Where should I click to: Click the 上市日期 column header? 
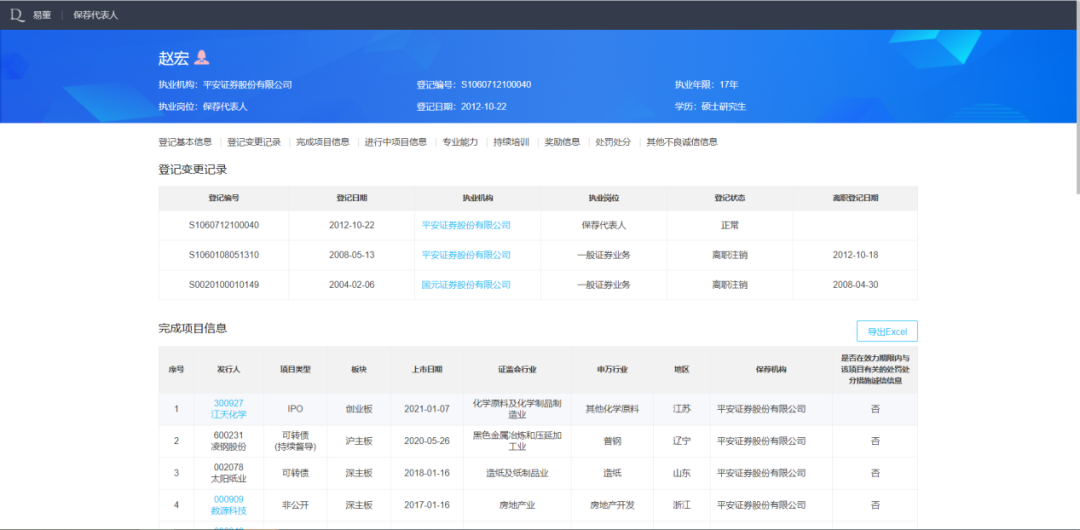coord(427,369)
